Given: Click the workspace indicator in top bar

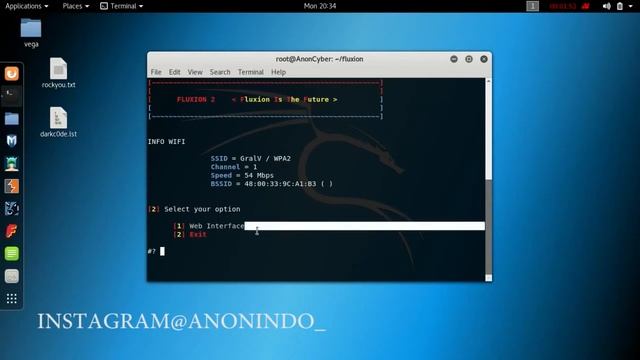Looking at the screenshot, I should (533, 6).
